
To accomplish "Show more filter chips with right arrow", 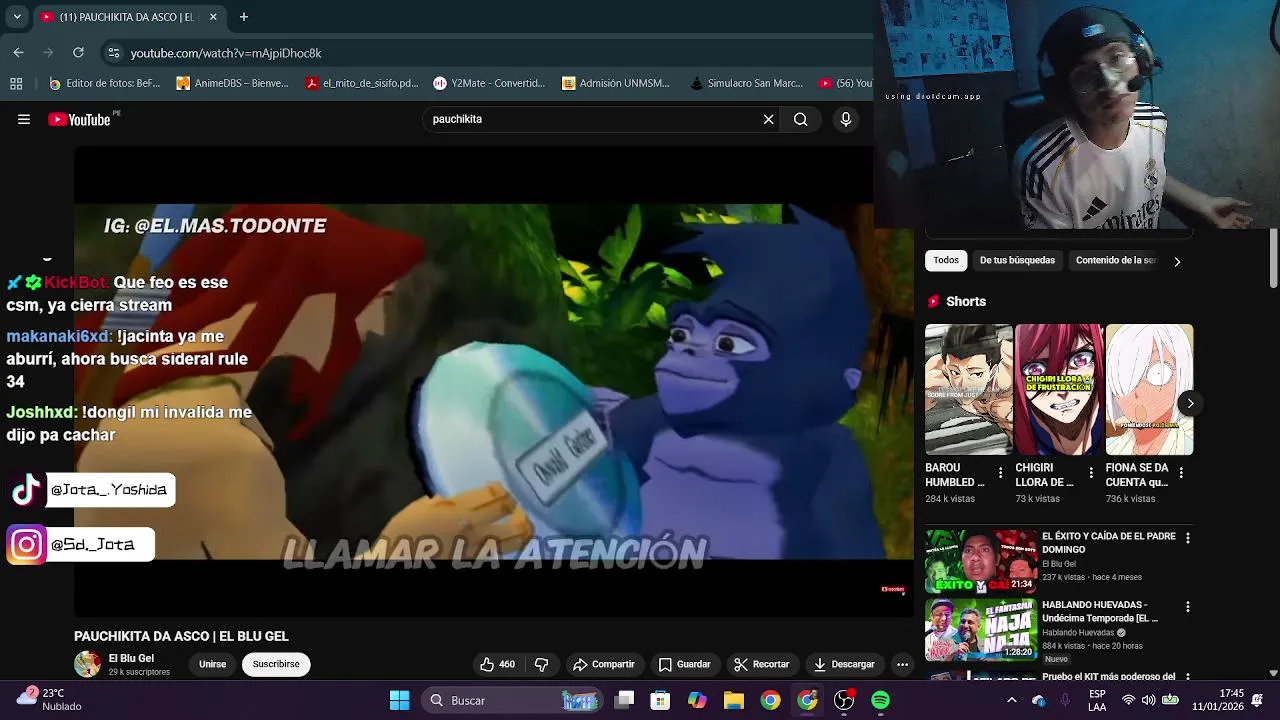I will coord(1177,261).
